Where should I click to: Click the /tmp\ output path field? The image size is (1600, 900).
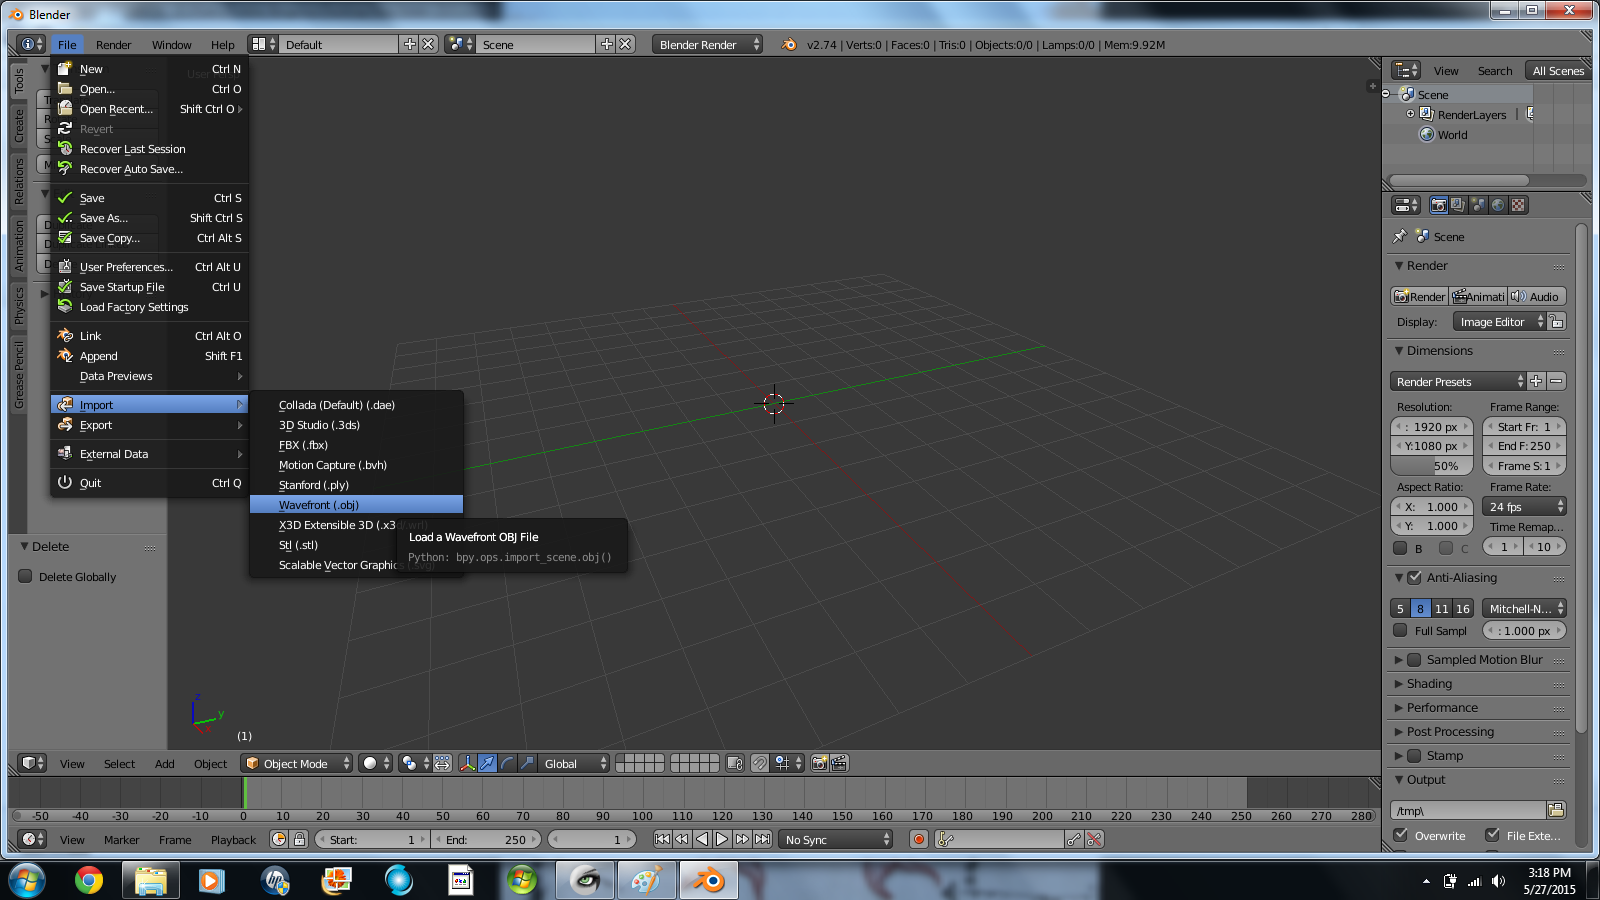(1468, 810)
